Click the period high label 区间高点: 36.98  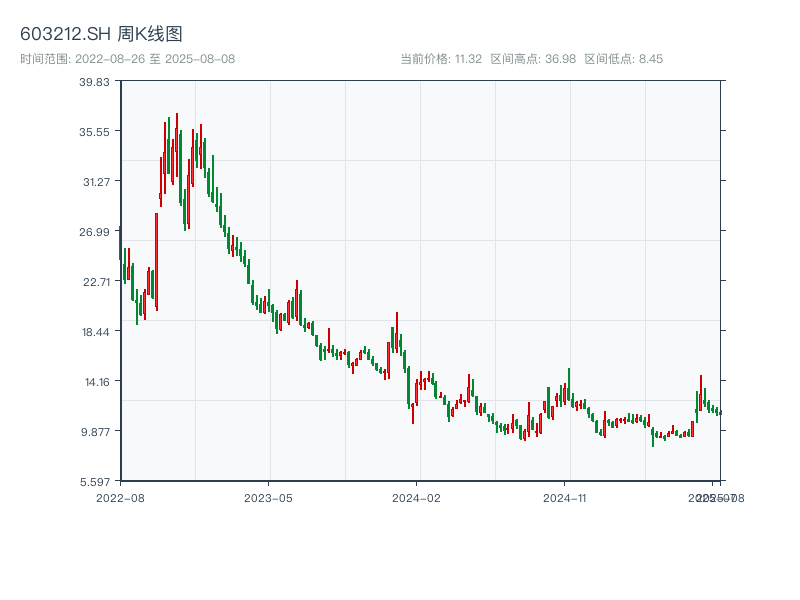[x=533, y=59]
